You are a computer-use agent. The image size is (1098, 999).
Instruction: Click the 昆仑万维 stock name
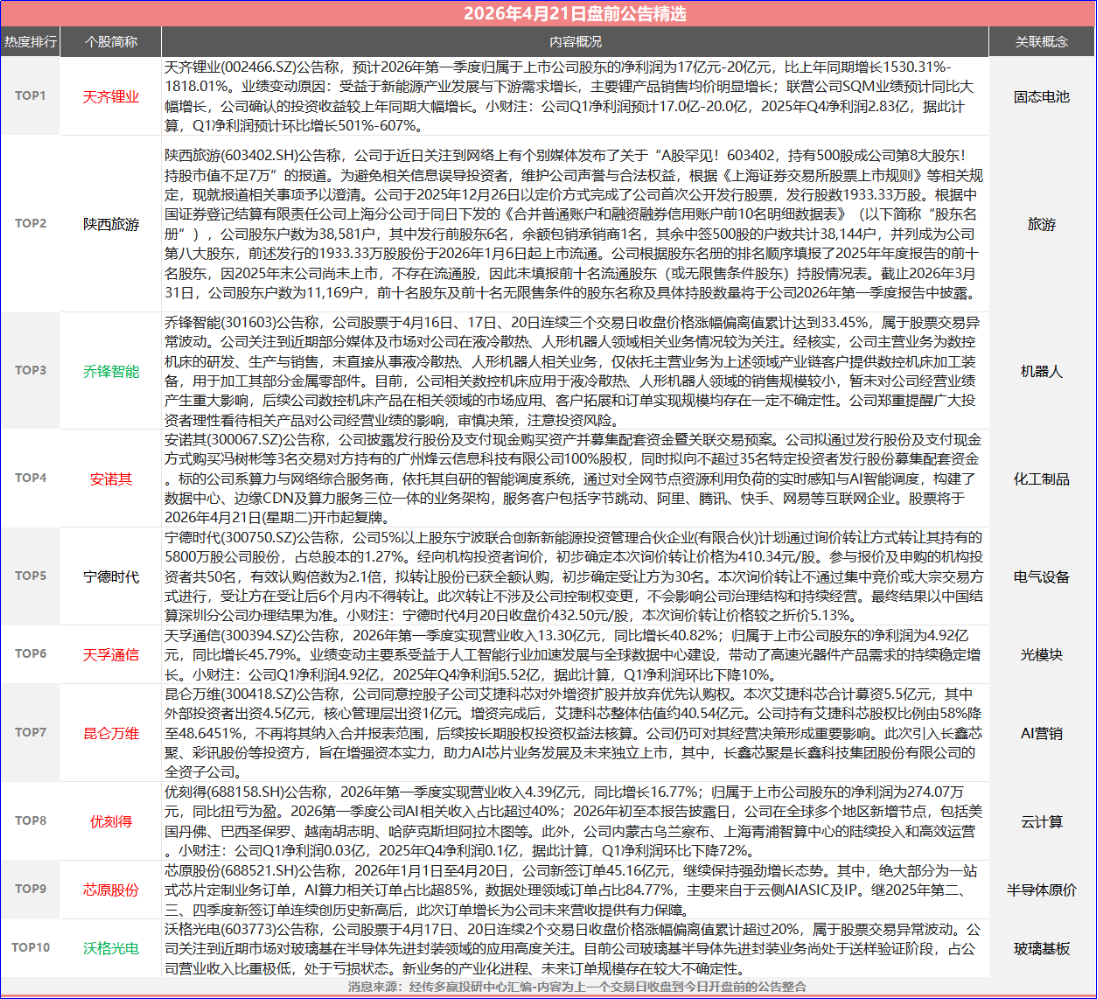111,733
